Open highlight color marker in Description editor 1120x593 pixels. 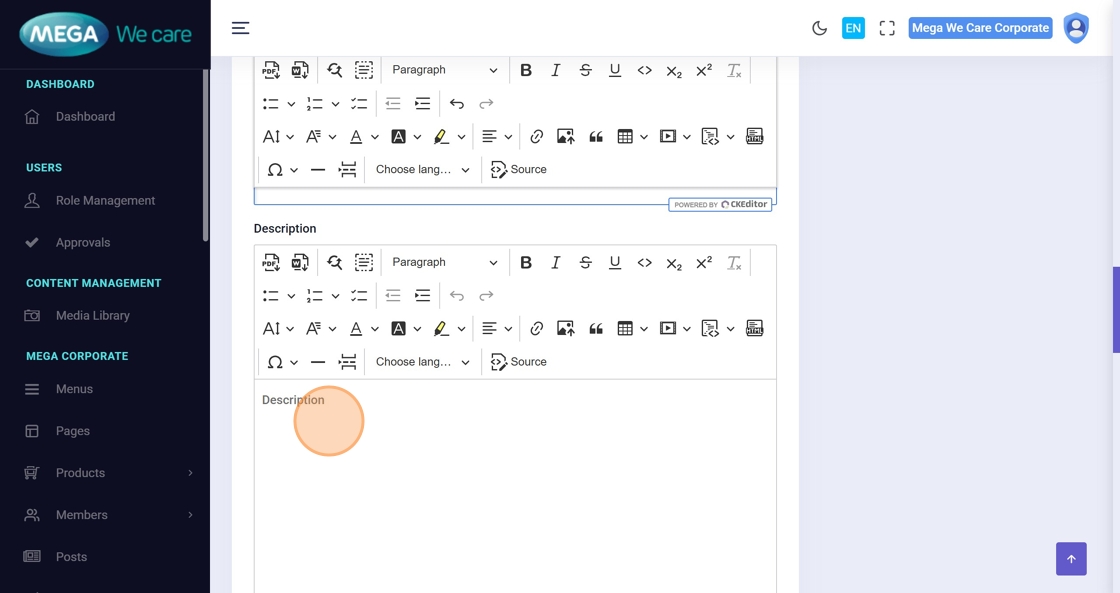point(441,329)
